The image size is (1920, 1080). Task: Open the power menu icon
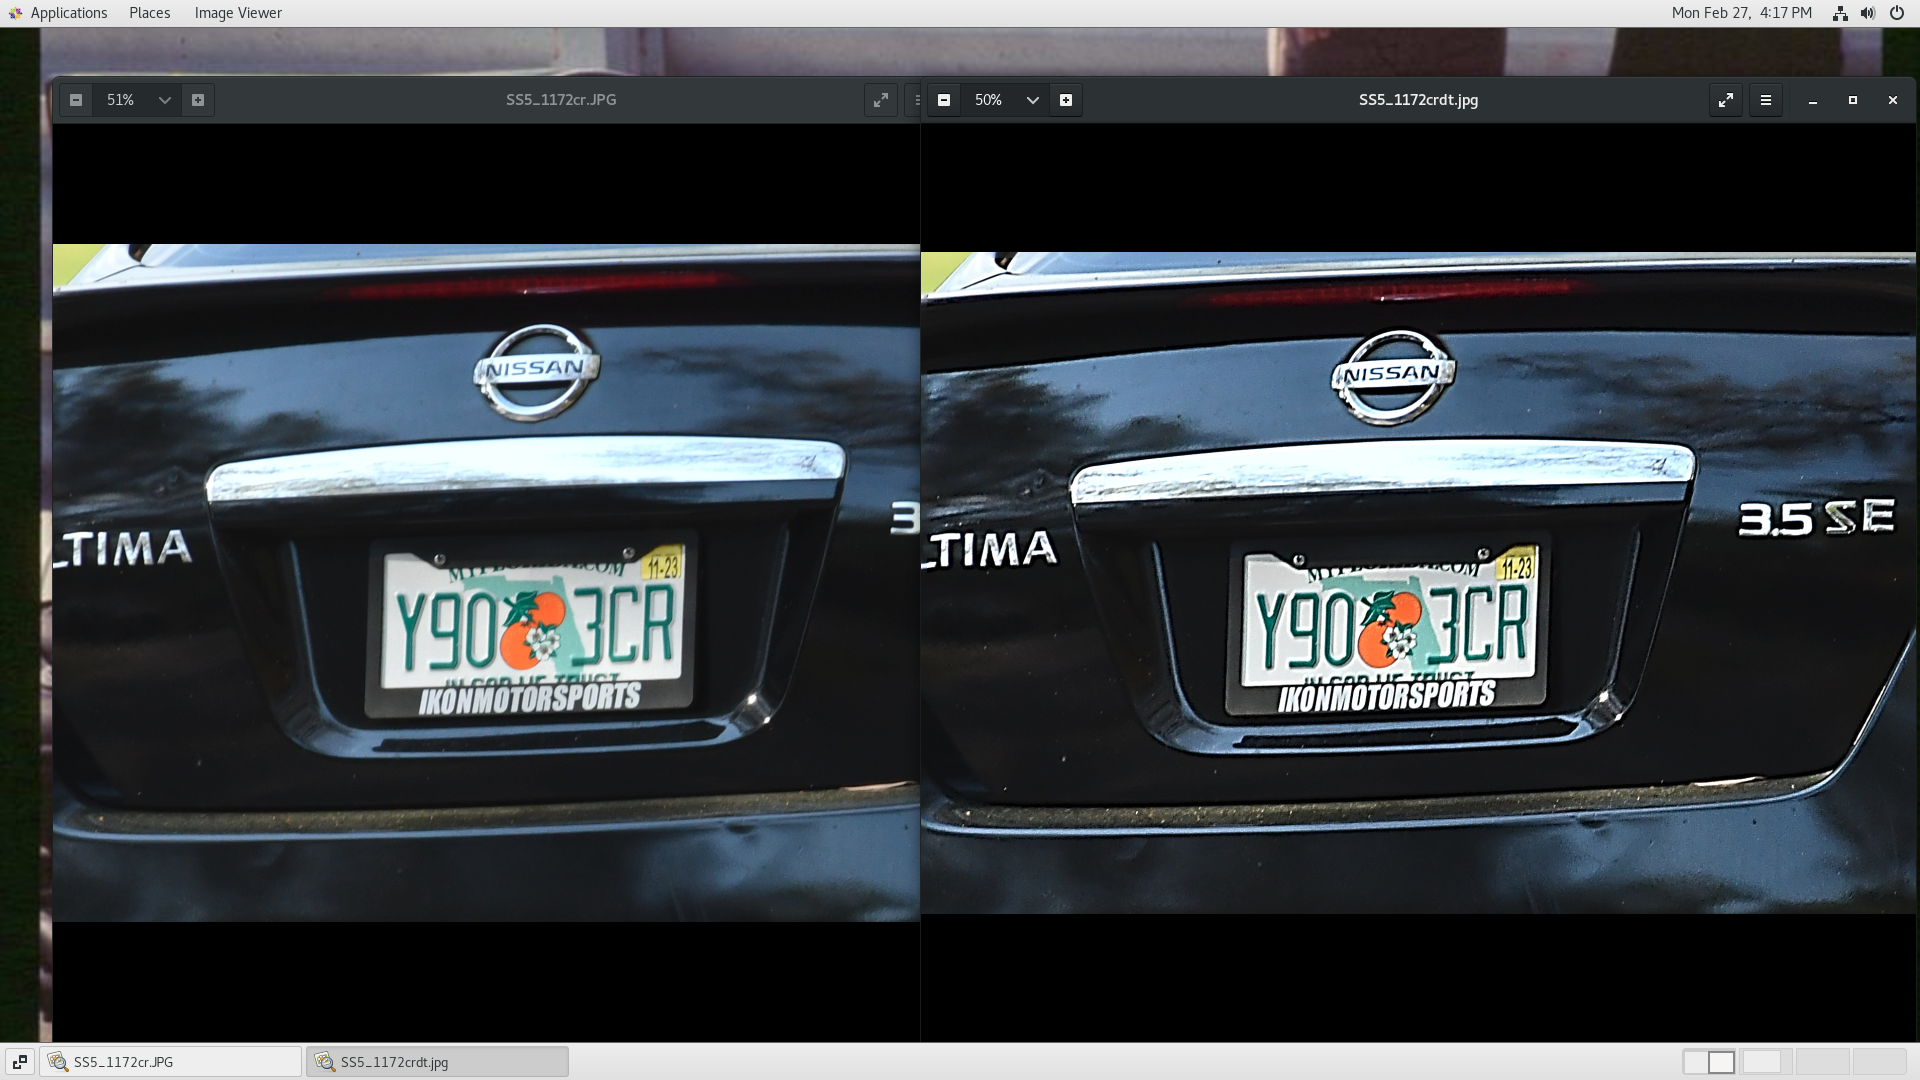(x=1897, y=13)
